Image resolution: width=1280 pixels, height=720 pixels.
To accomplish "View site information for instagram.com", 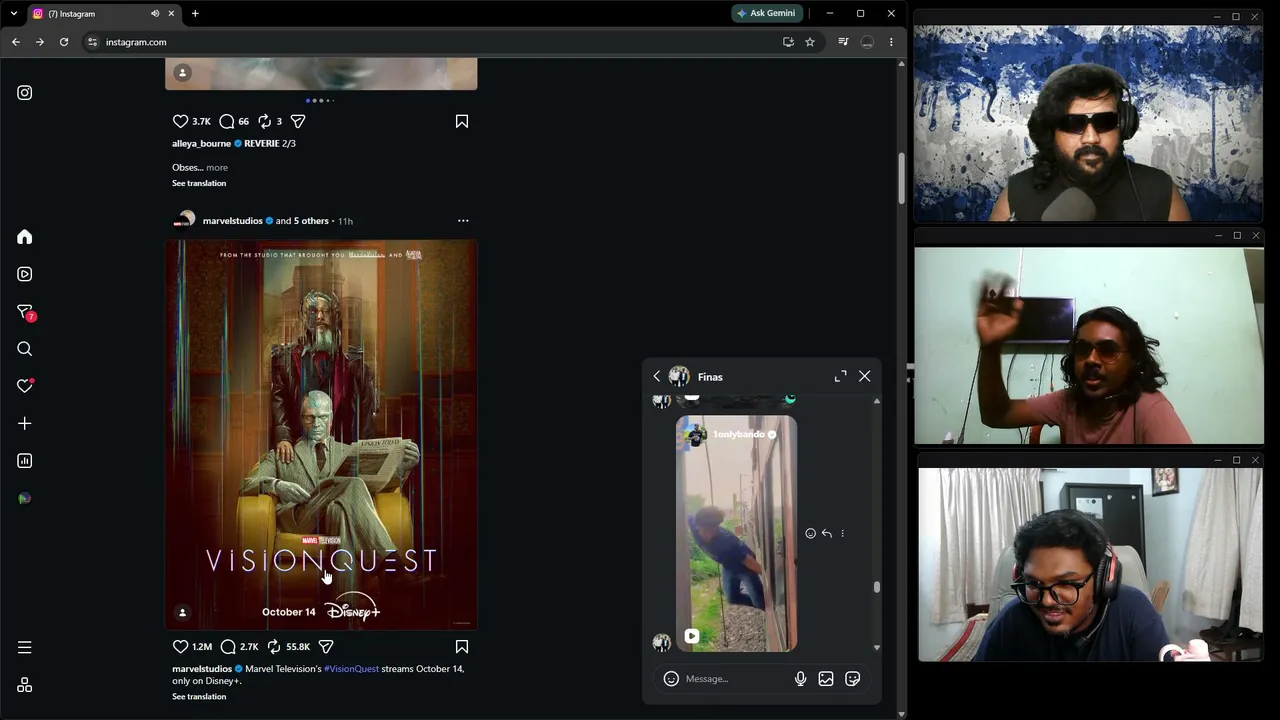I will point(92,42).
